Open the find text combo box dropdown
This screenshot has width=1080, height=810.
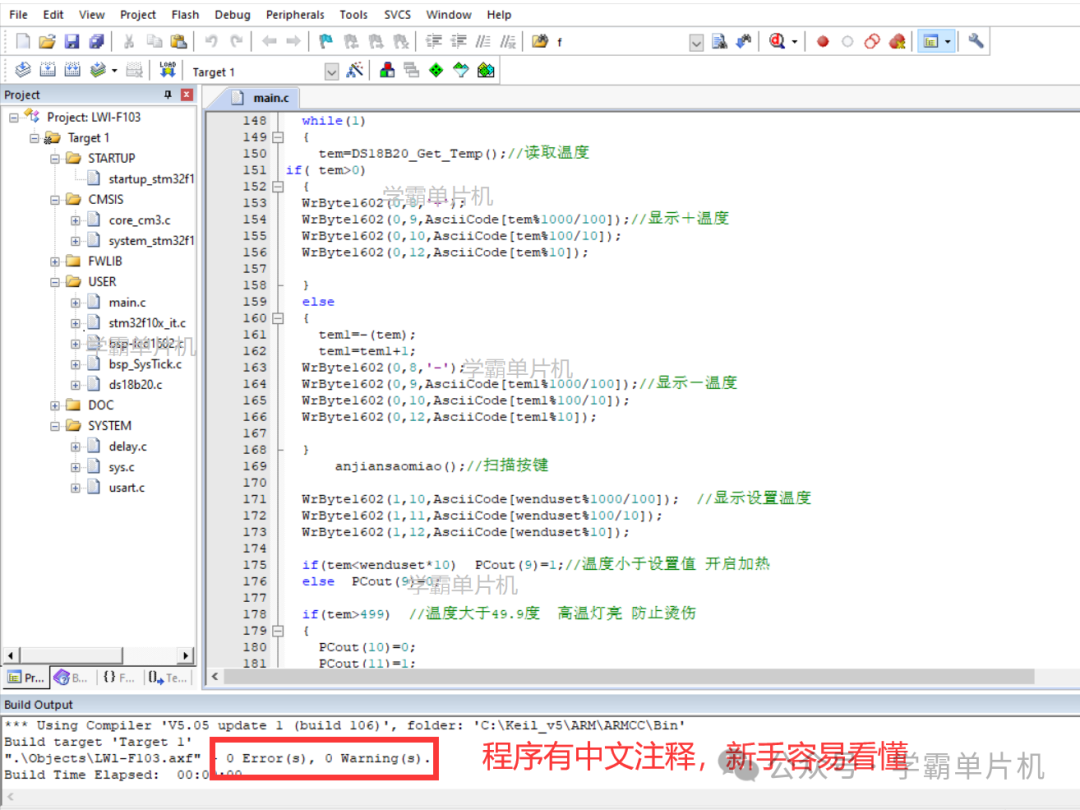pos(696,43)
